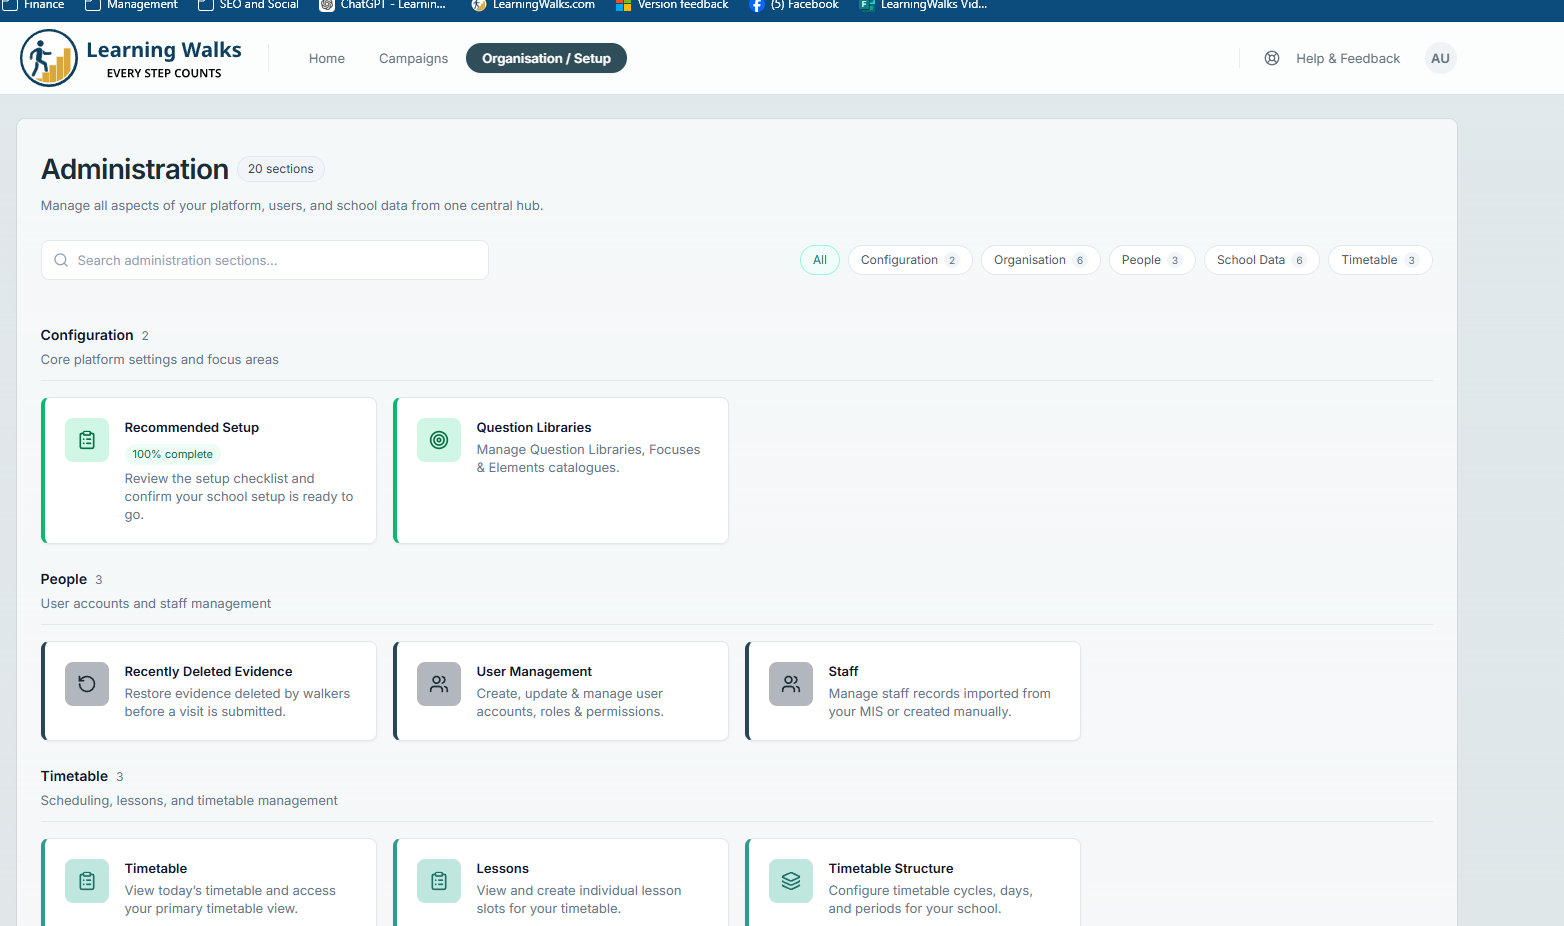This screenshot has height=926, width=1564.
Task: Click 'Manage all aspects of your platform' description
Action: pyautogui.click(x=292, y=206)
